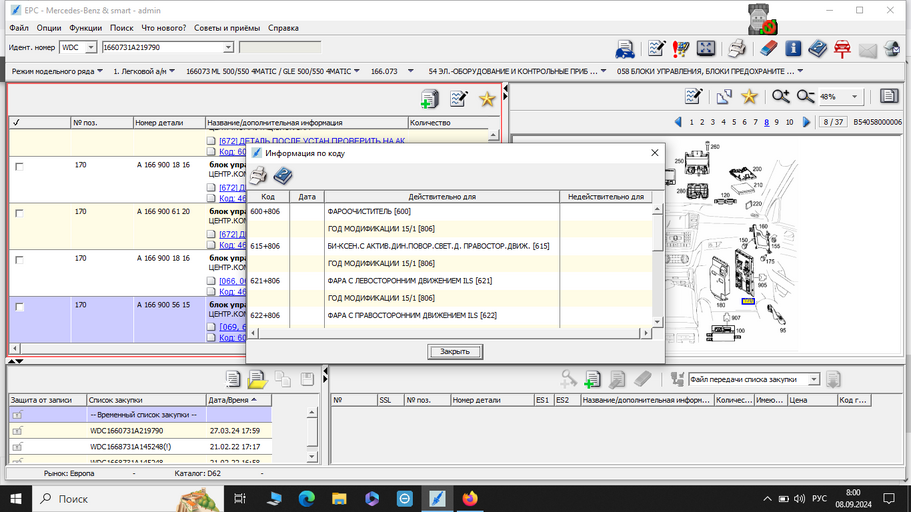Viewport: 911px width, 512px height.
Task: Click parts list horizontal scrollbar
Action: pyautogui.click(x=254, y=349)
